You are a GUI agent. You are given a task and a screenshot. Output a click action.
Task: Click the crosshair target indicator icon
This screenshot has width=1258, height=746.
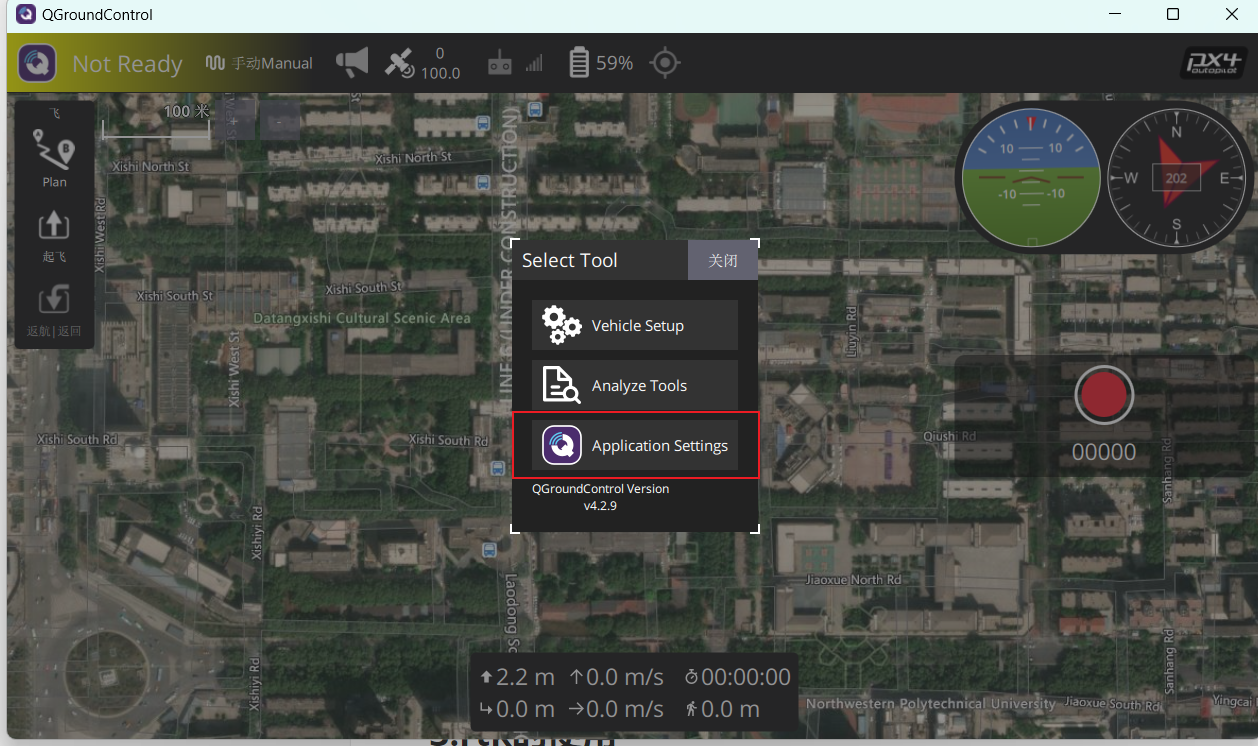(x=665, y=63)
